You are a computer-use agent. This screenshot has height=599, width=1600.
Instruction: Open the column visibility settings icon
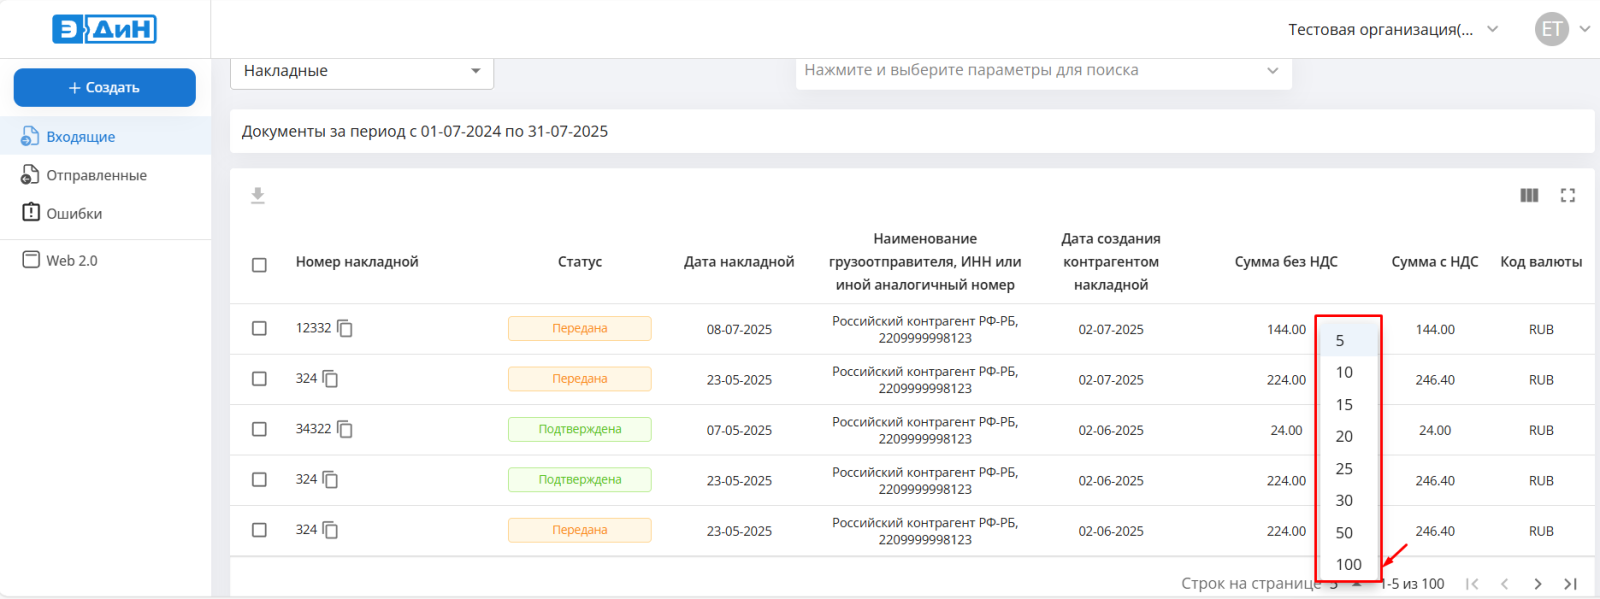pos(1529,196)
